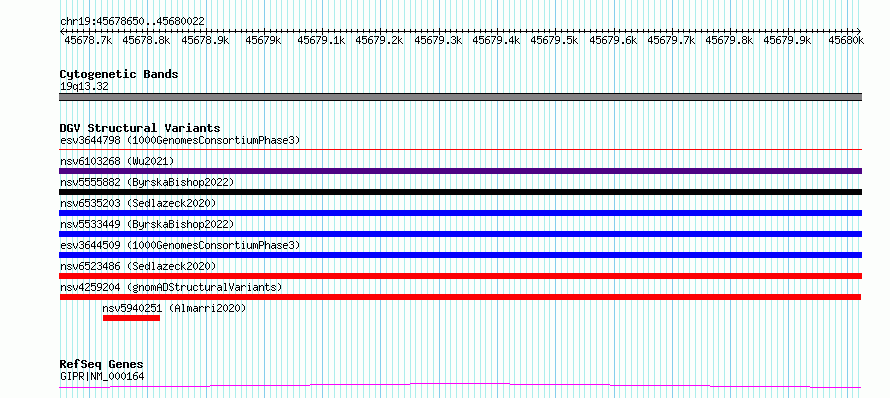Click the 45680k ruler tick label
The height and width of the screenshot is (398, 890).
click(x=846, y=40)
